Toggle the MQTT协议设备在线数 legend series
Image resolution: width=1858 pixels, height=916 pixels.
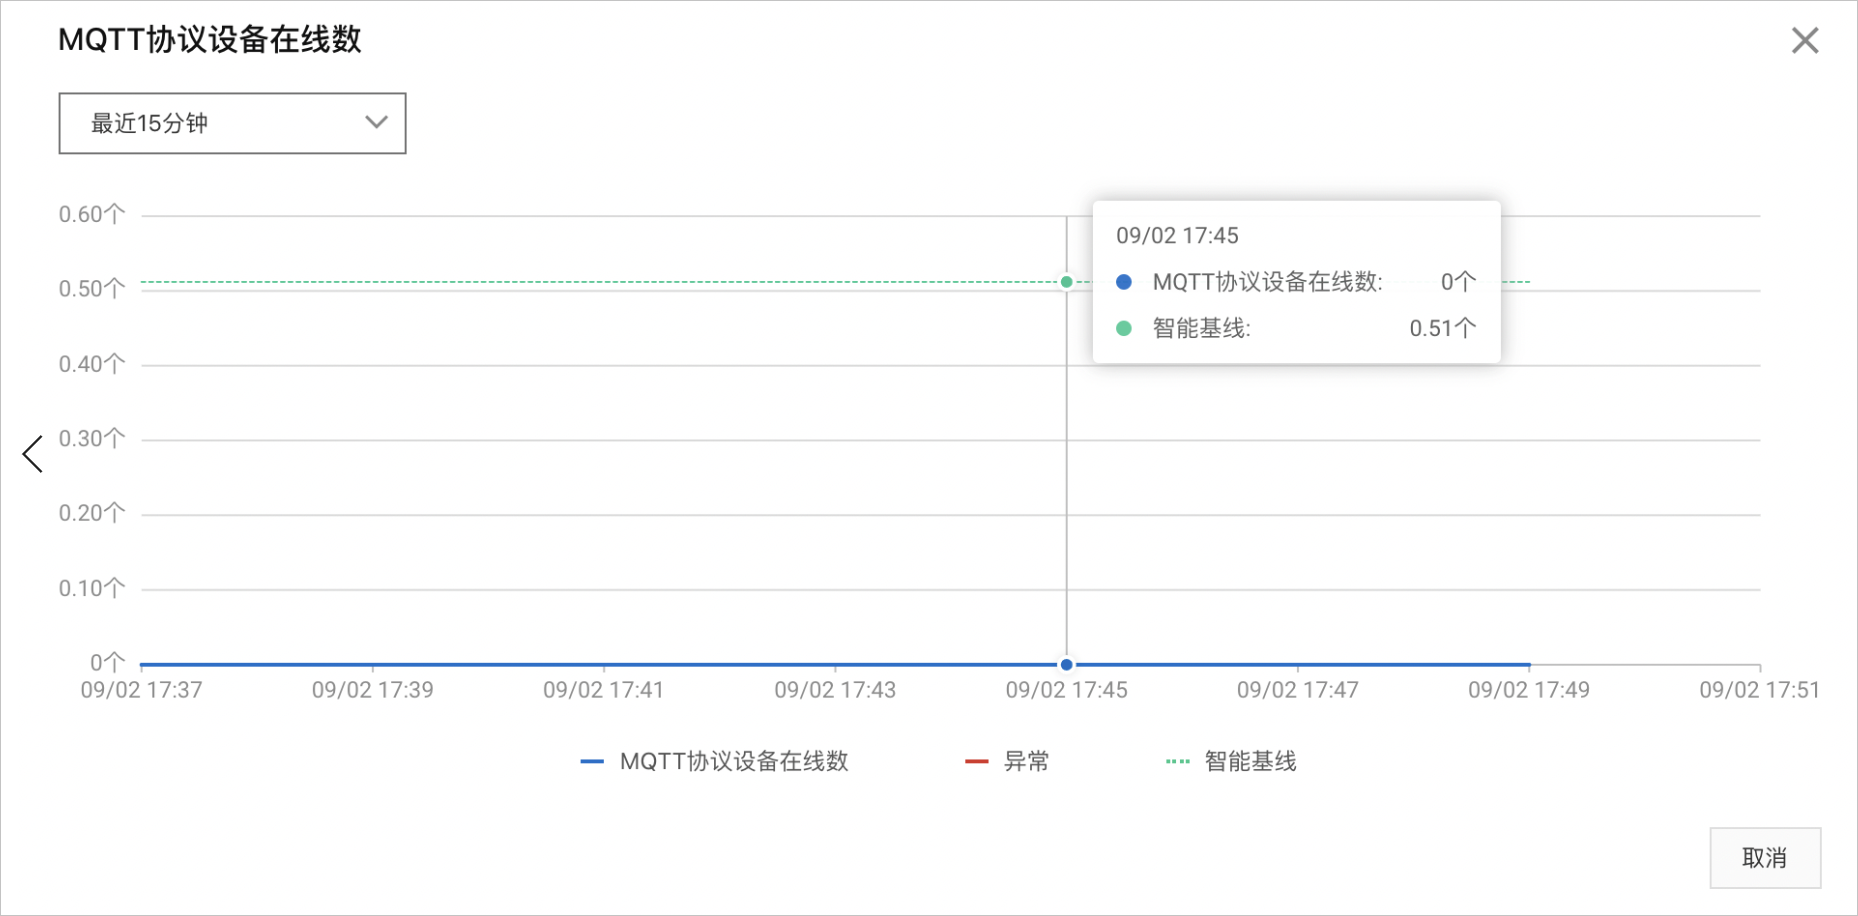tap(714, 762)
